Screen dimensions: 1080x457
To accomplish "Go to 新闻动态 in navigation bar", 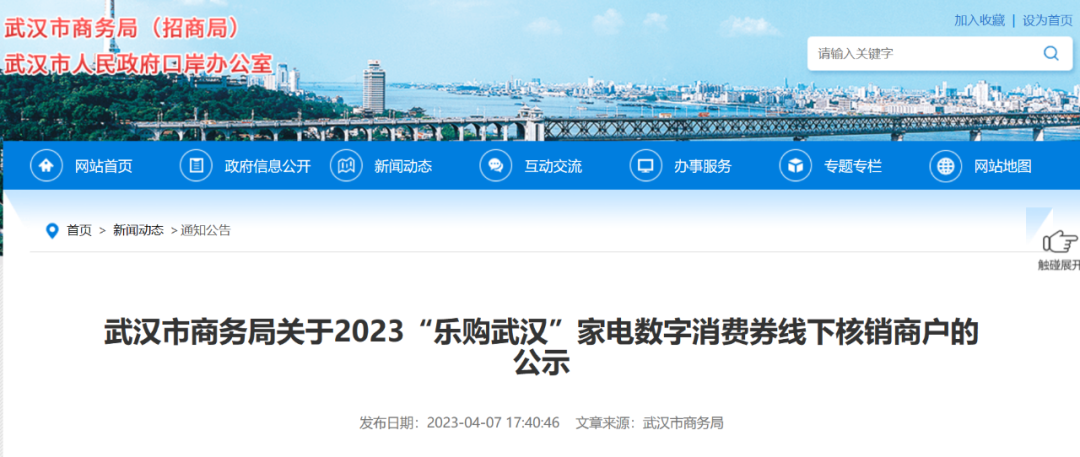I will (403, 167).
